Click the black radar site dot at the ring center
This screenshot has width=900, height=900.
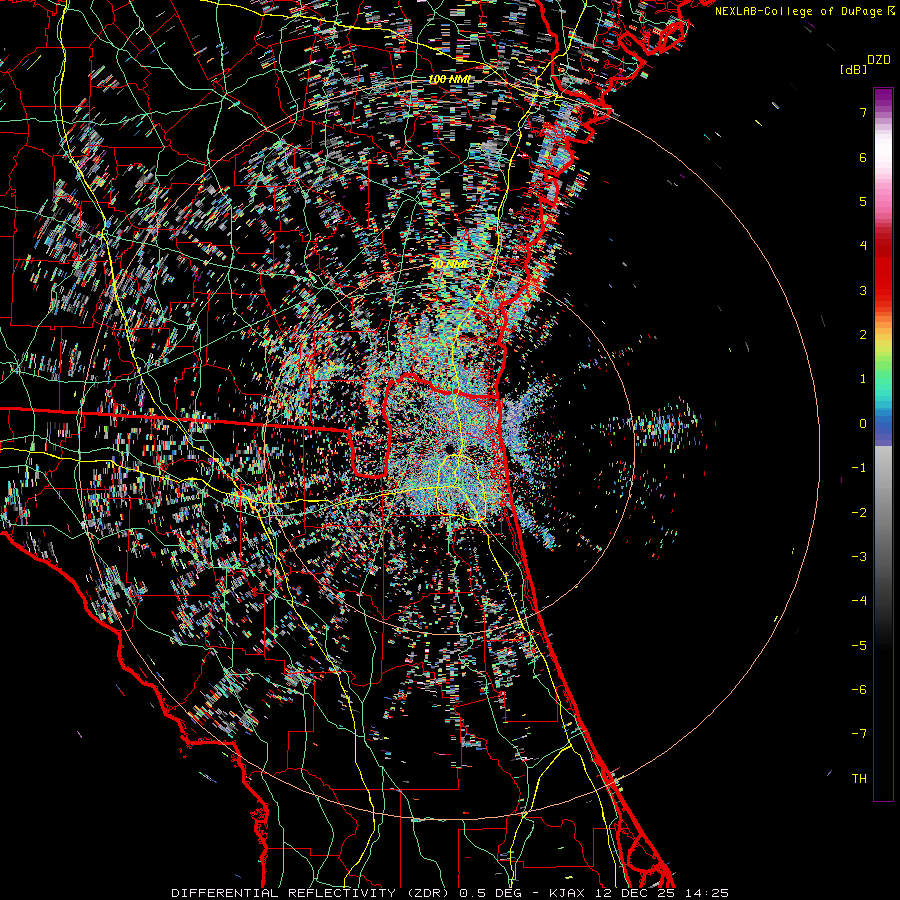pos(449,448)
